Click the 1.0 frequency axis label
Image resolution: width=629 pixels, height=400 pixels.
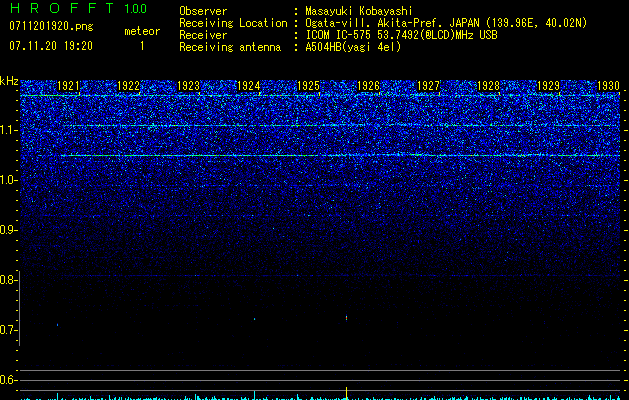point(7,181)
